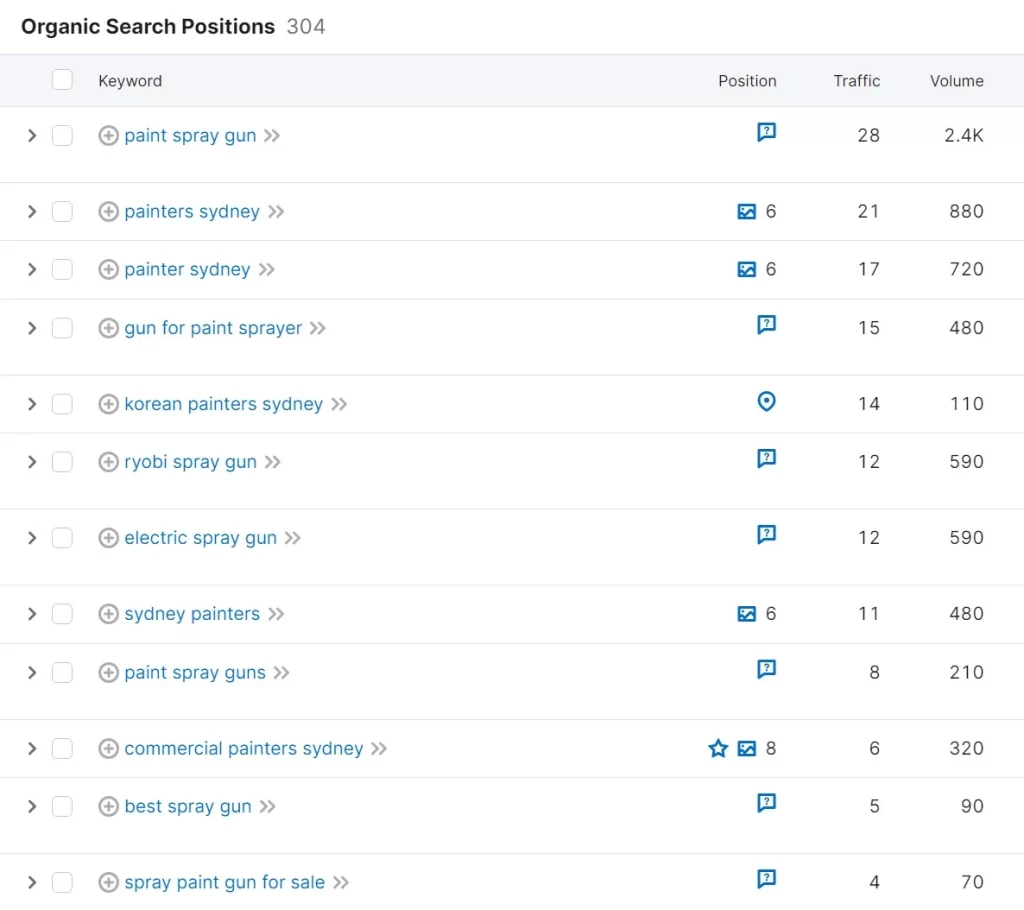Select the checkbox for gun for paint sprayer

click(x=62, y=328)
